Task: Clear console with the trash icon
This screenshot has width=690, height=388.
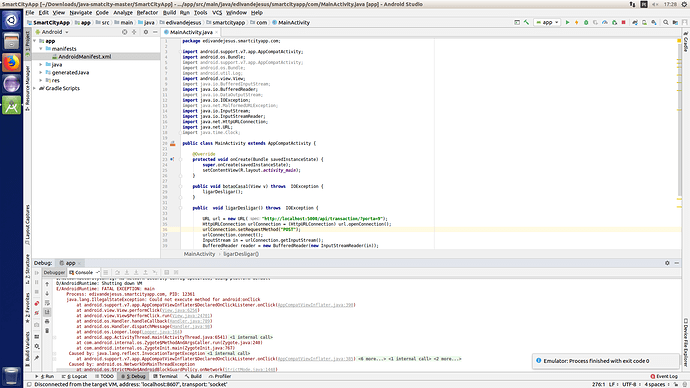Action: click(47, 331)
